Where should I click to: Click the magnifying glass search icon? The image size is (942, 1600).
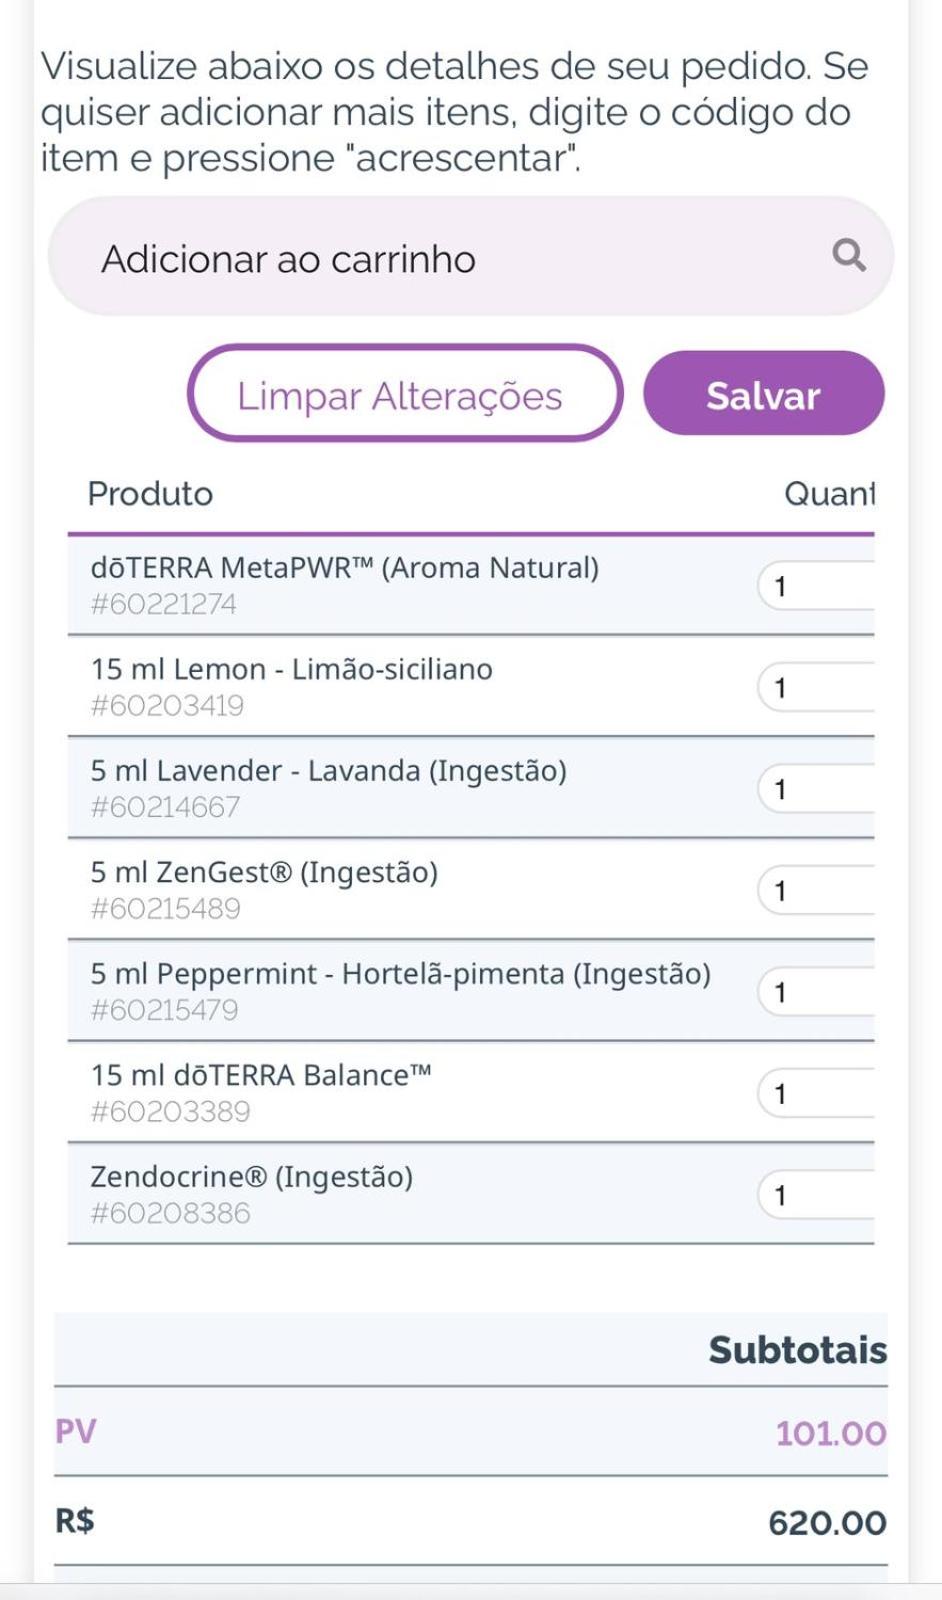[x=849, y=256]
